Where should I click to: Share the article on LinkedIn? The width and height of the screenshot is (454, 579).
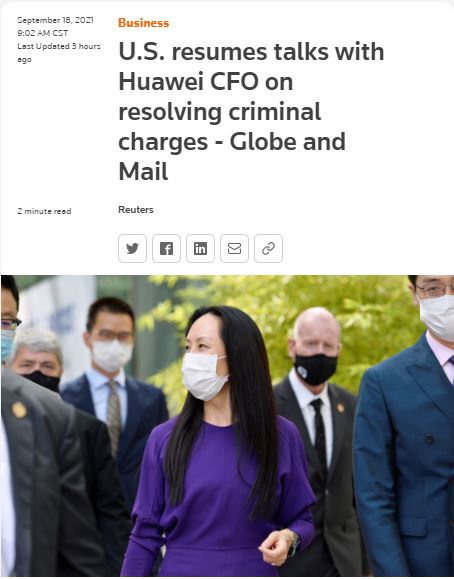pyautogui.click(x=200, y=248)
